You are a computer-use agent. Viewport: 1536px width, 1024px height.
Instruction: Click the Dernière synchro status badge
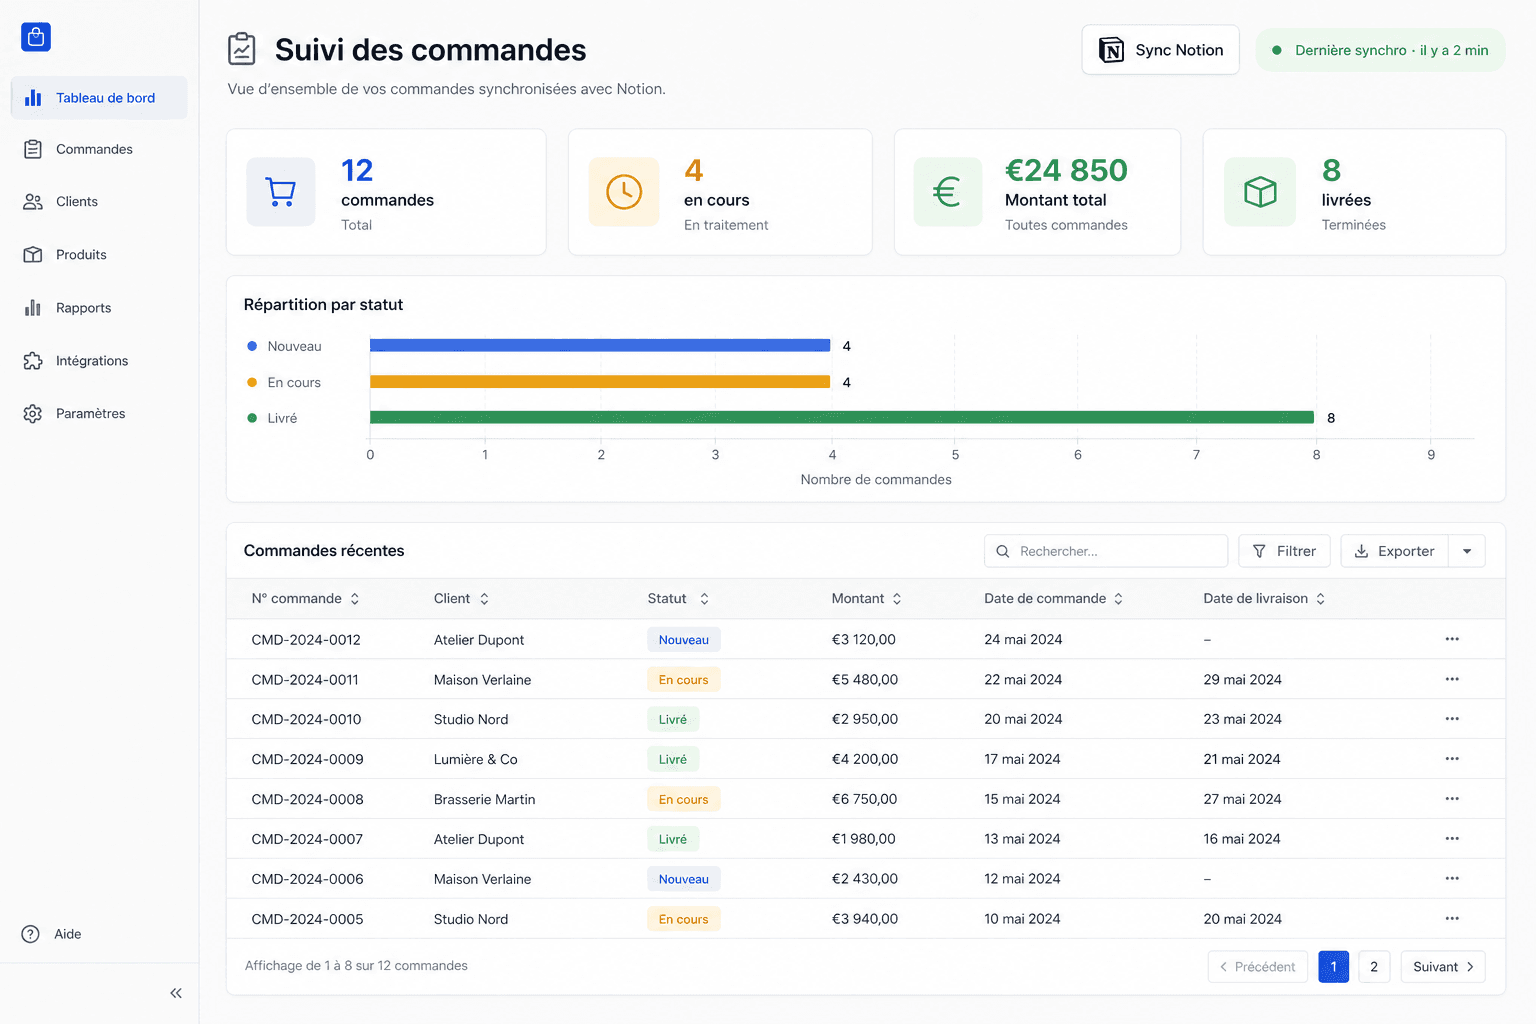point(1380,50)
